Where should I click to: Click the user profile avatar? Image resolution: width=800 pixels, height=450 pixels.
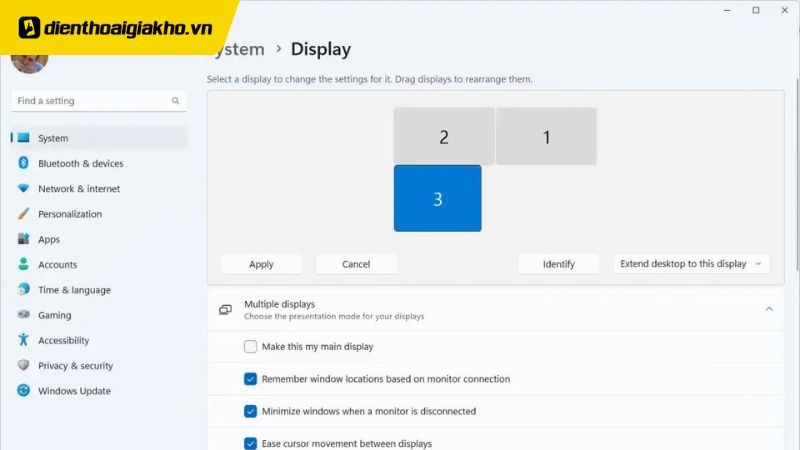pyautogui.click(x=30, y=63)
